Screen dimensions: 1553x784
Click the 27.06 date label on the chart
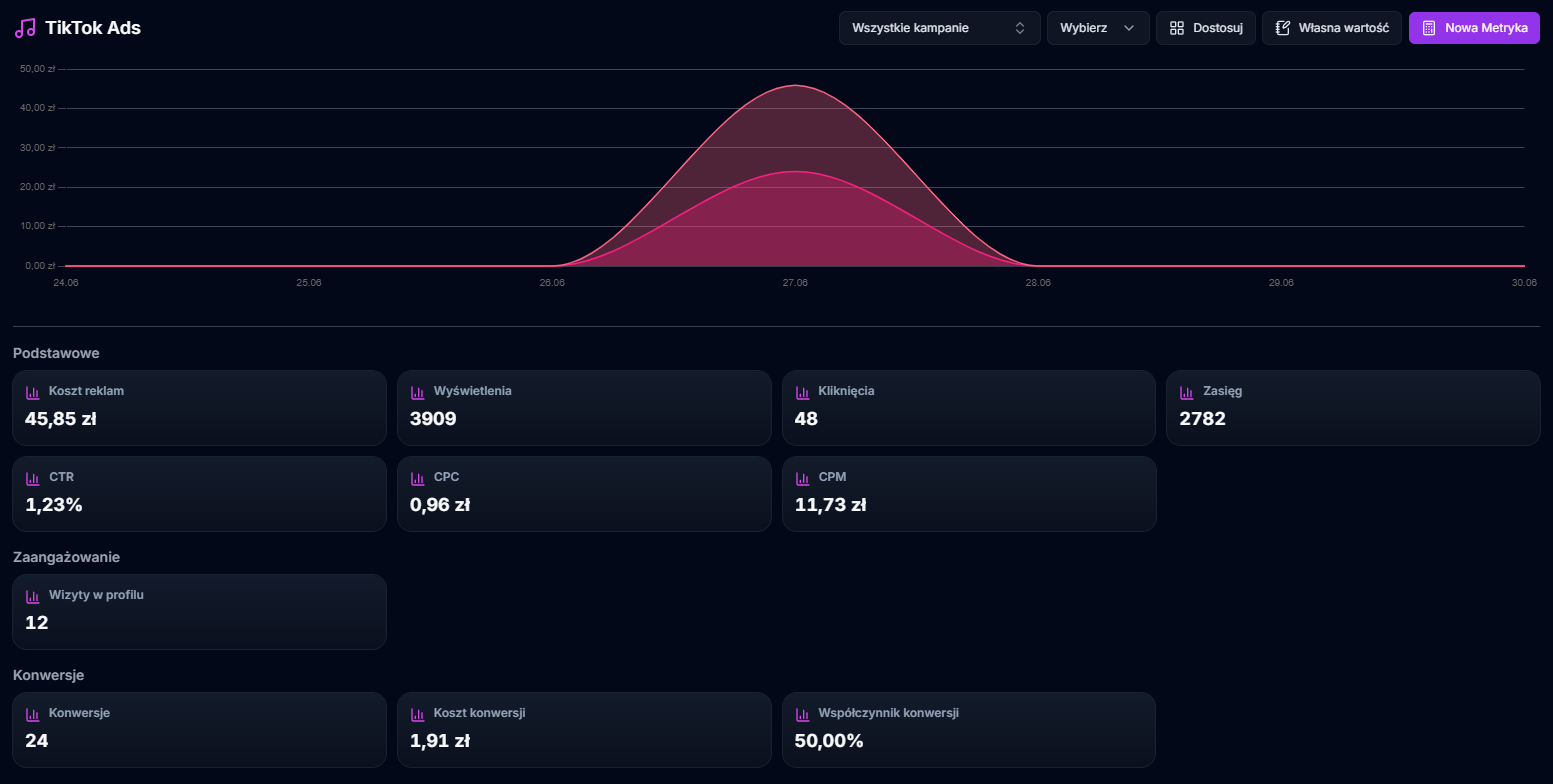[794, 282]
